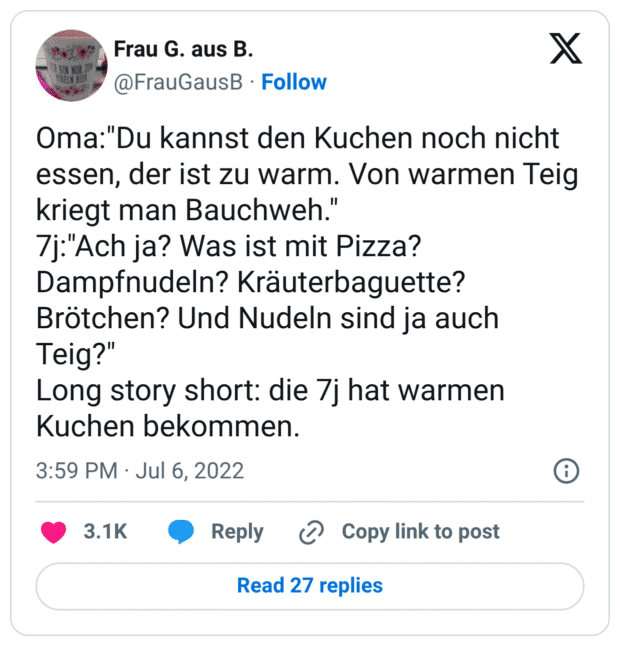Click the @FrauGausB handle
The image size is (620, 646).
178,82
